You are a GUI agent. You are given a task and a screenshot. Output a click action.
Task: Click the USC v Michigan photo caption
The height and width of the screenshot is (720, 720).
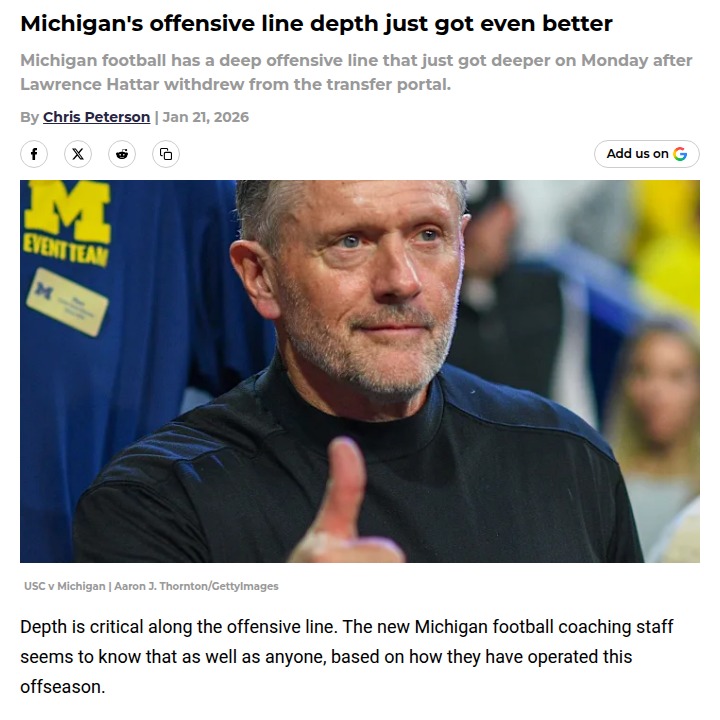pyautogui.click(x=65, y=586)
